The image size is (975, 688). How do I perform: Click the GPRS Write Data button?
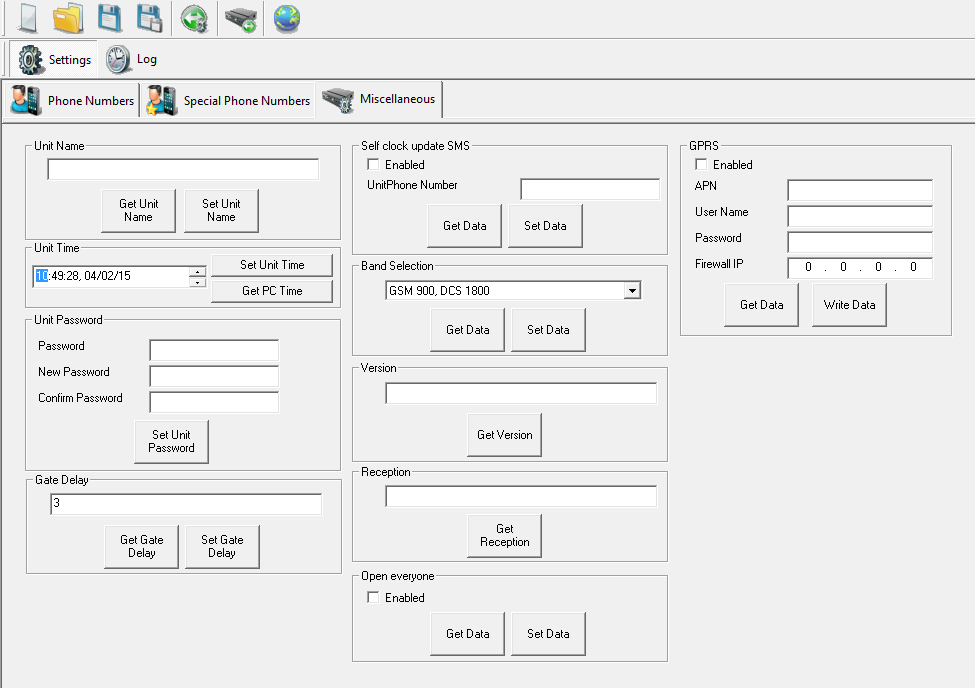(x=849, y=305)
